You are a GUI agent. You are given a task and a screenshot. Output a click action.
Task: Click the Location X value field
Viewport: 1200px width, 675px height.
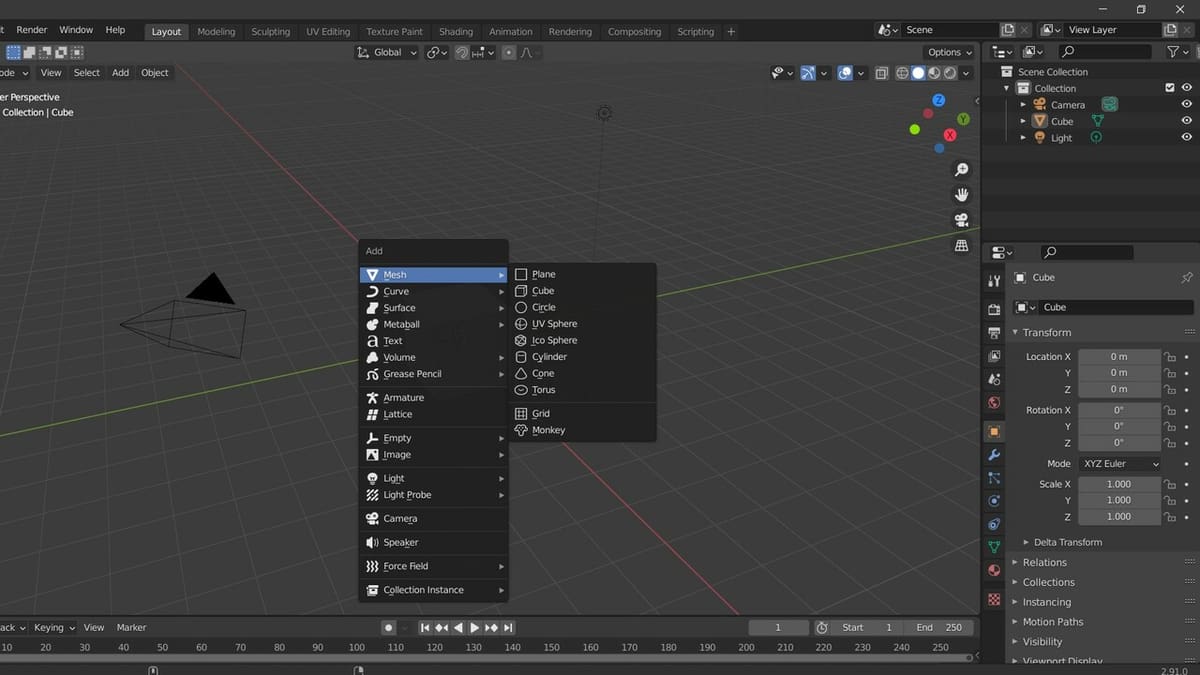(1119, 356)
